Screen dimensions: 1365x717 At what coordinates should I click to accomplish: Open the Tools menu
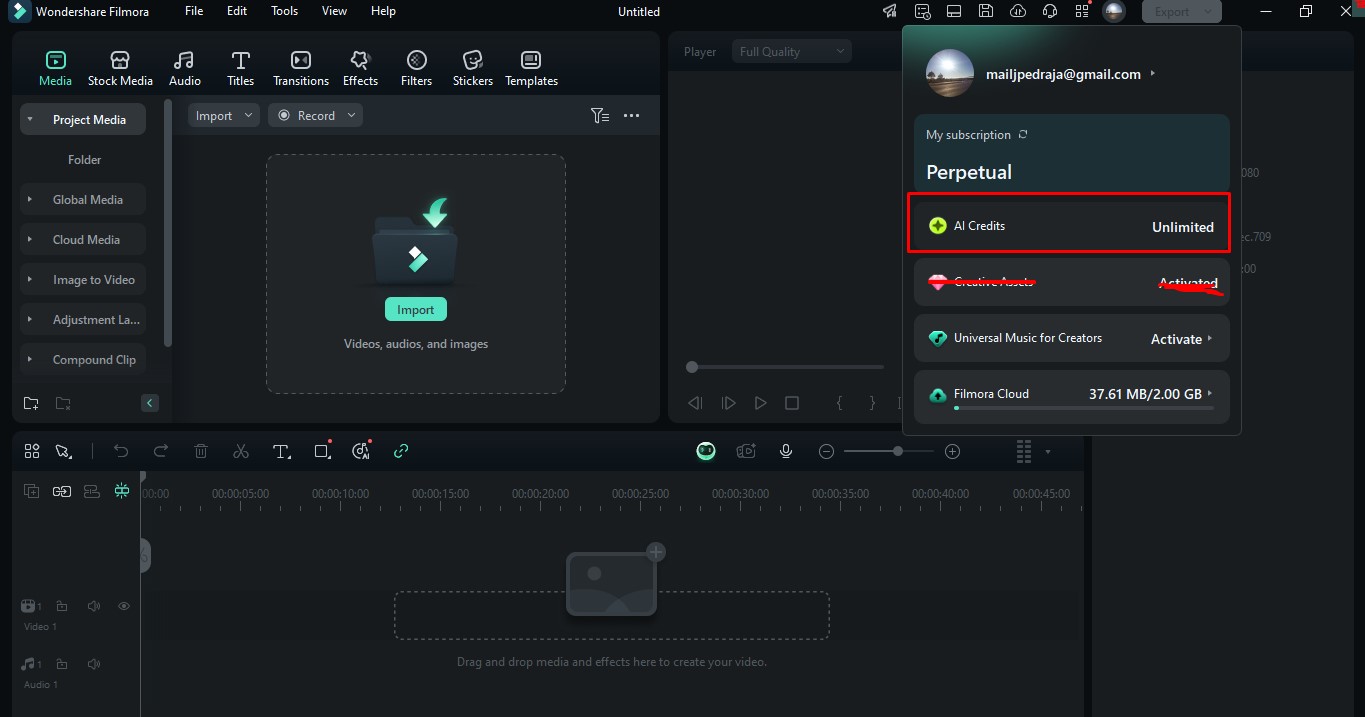[x=283, y=11]
